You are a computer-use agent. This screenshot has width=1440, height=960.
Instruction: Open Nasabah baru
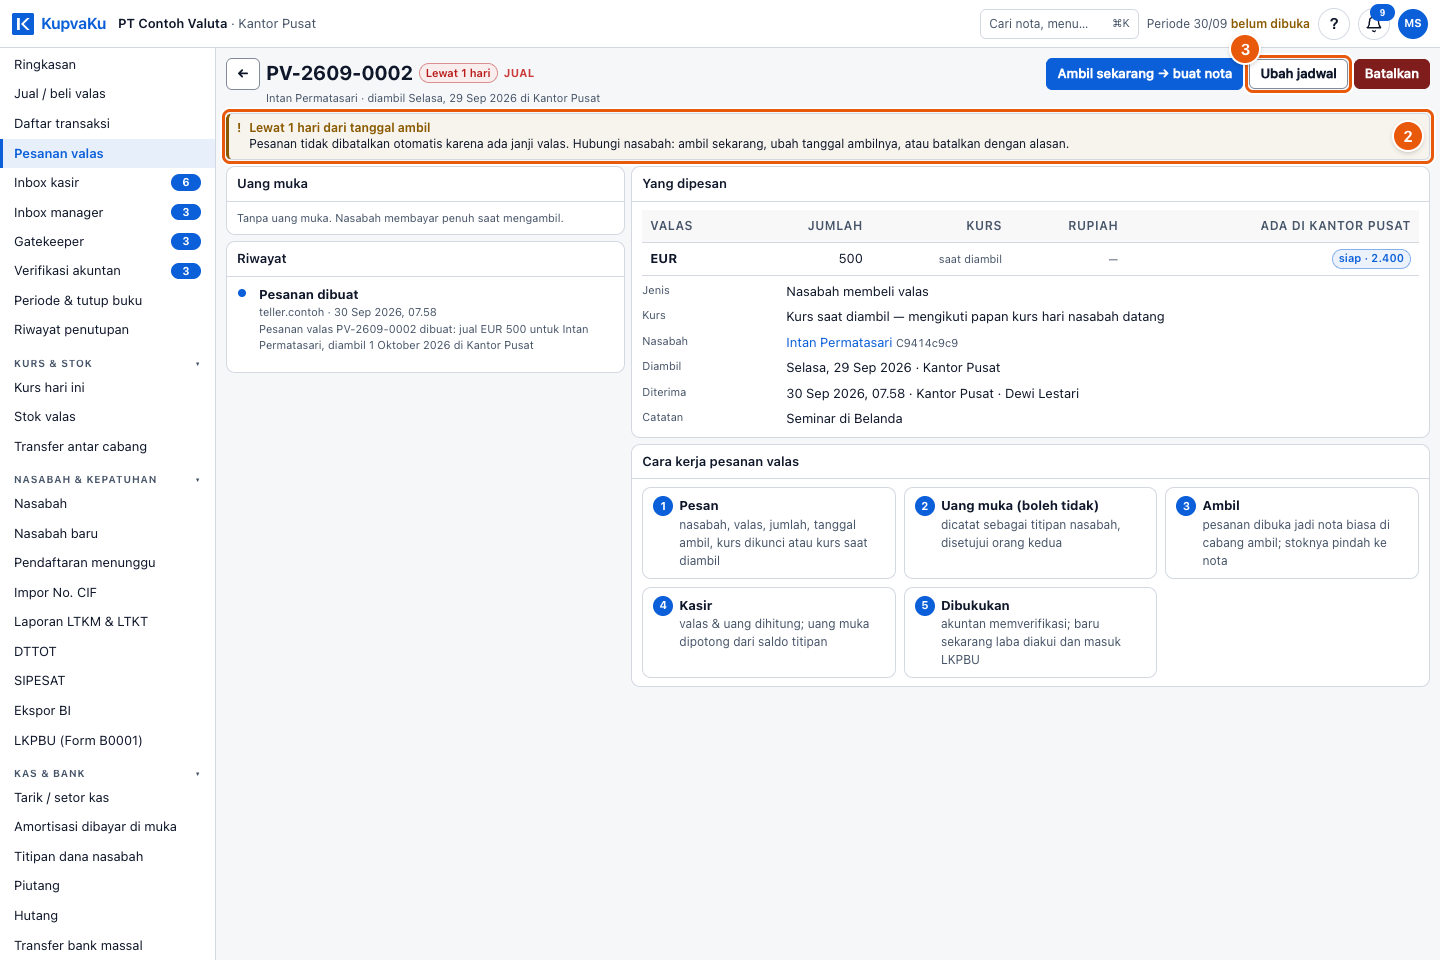pos(107,534)
